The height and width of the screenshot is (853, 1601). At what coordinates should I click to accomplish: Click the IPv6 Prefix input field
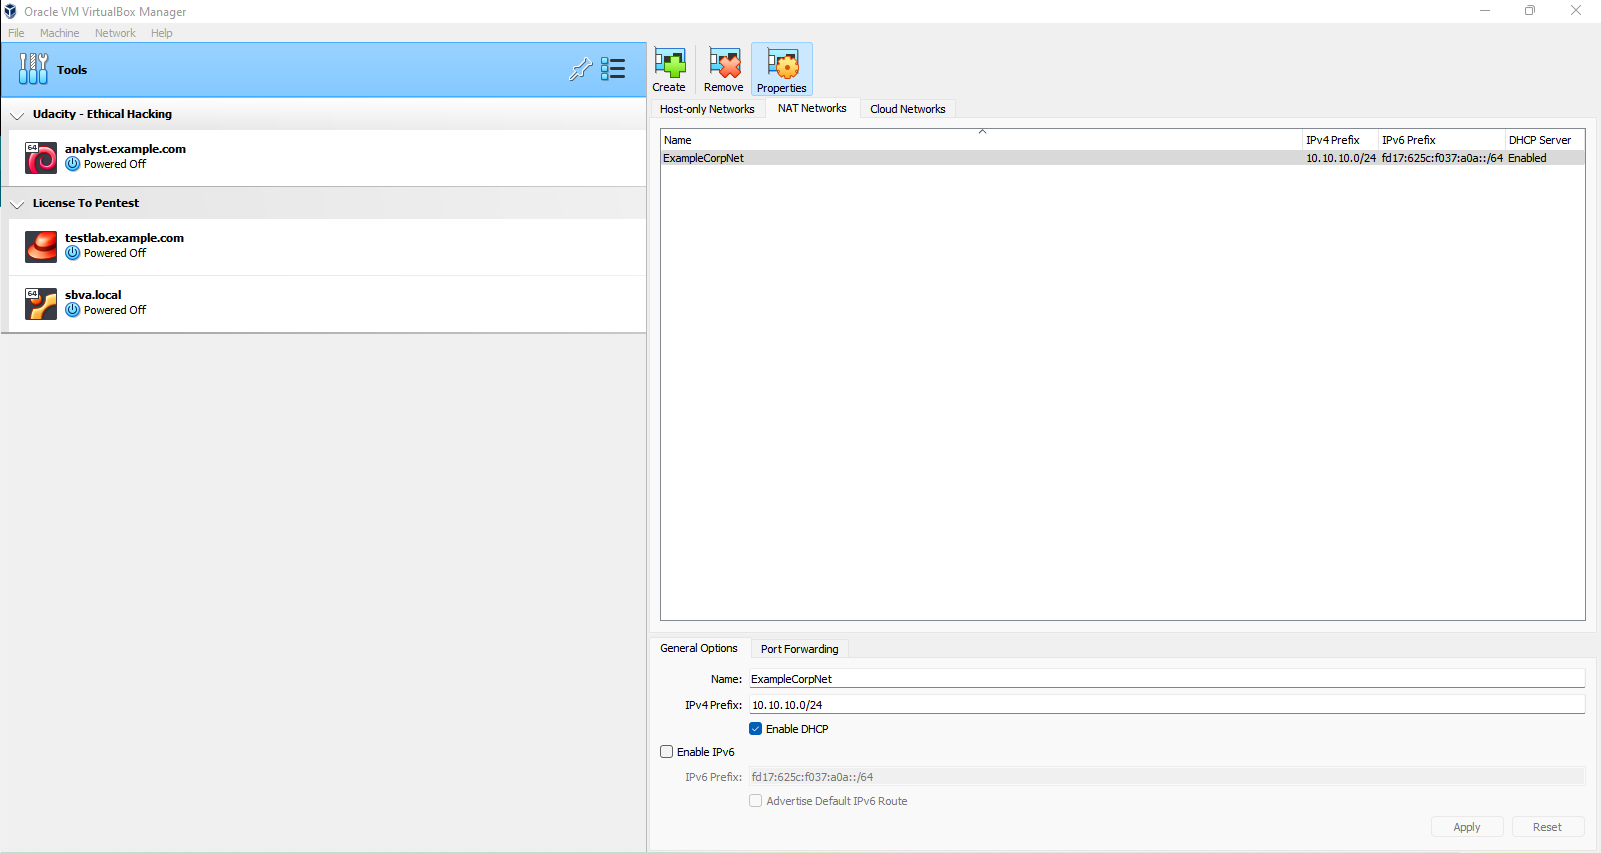pyautogui.click(x=1167, y=777)
